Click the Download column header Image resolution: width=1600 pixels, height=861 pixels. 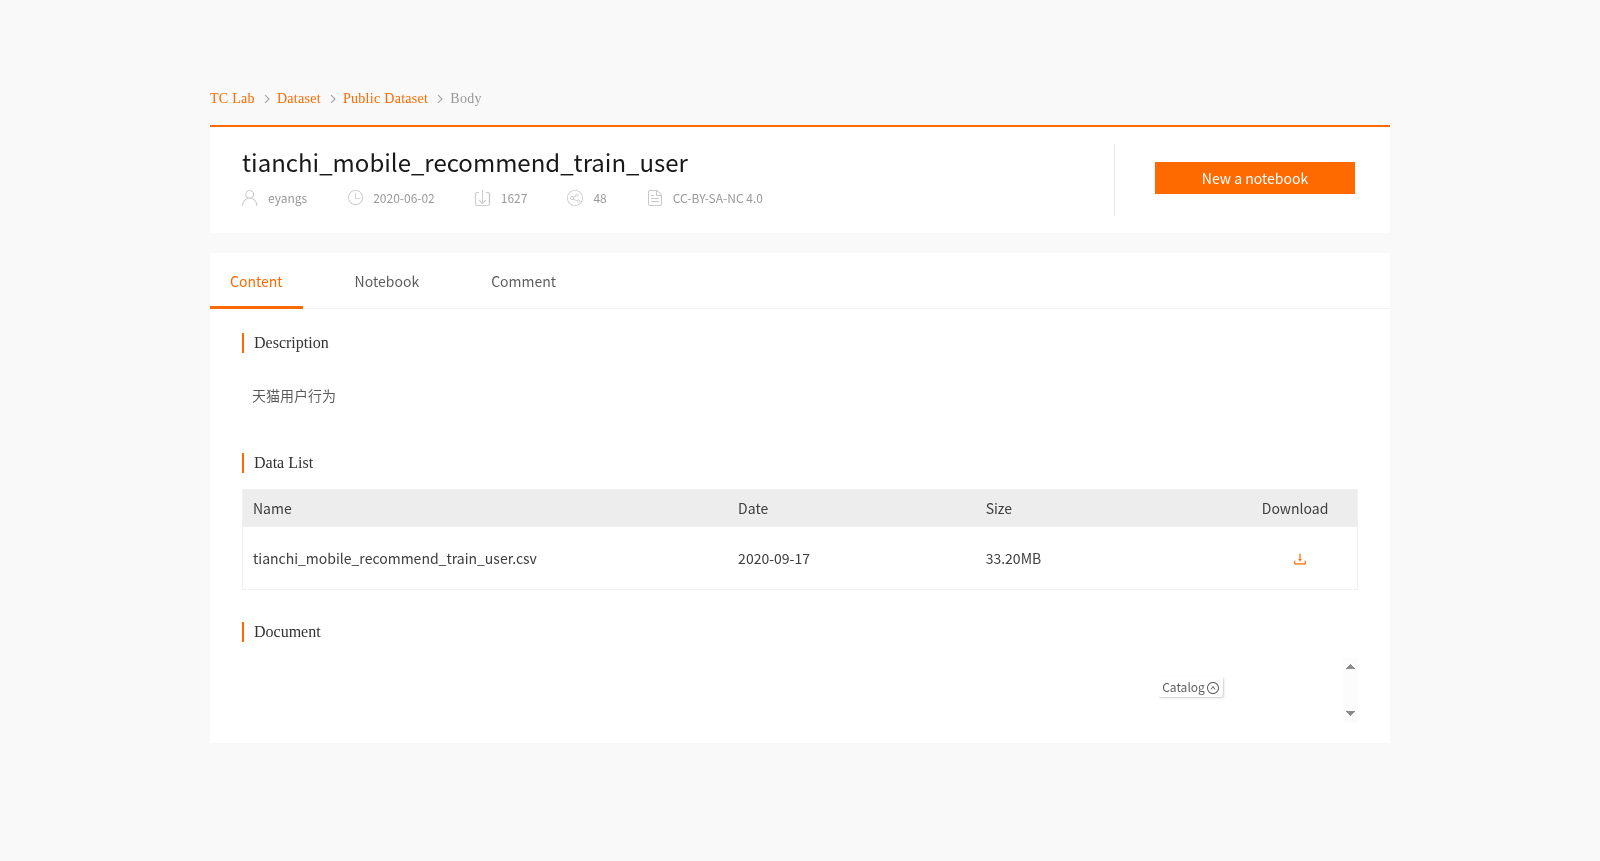pos(1295,509)
